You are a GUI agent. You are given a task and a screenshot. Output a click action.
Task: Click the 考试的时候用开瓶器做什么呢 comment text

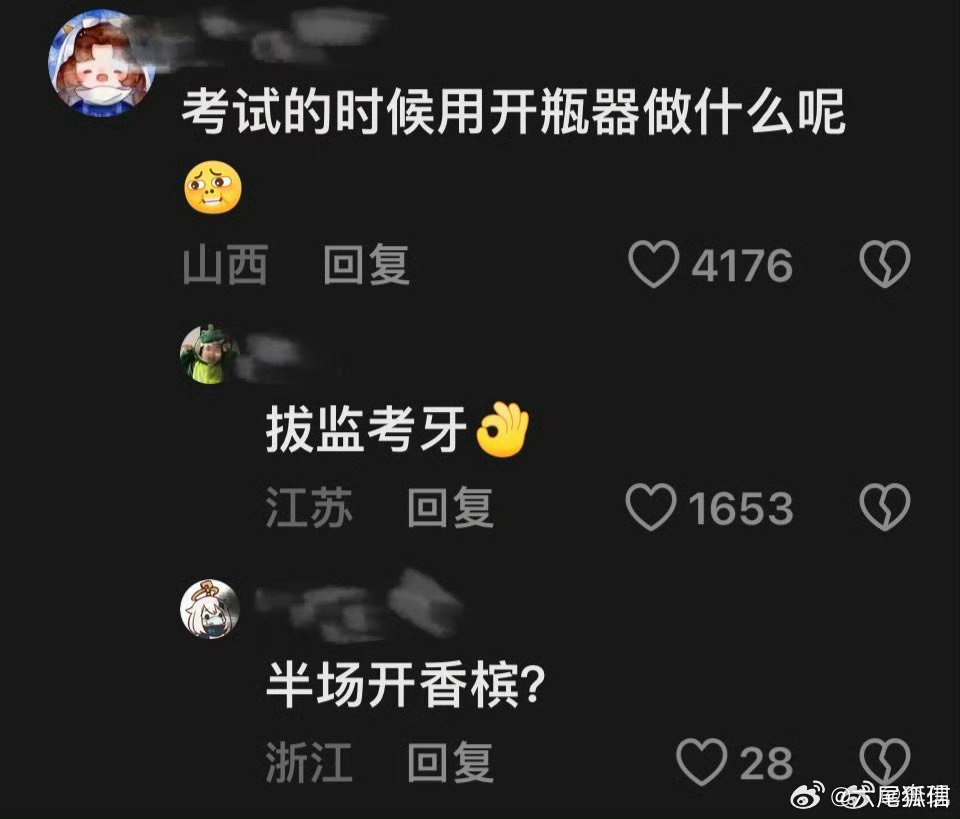[x=514, y=112]
